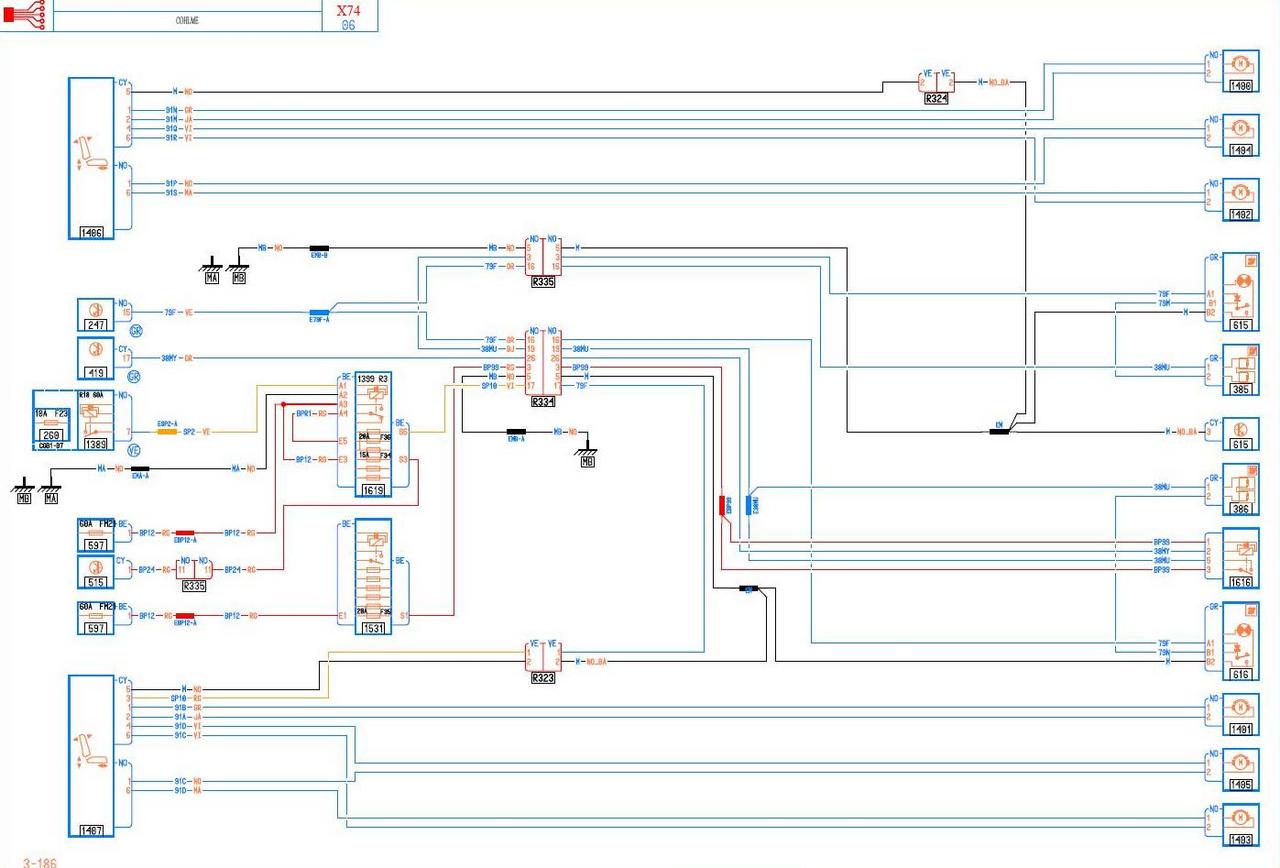
Task: Select the BPR1-RG wire label
Action: (313, 413)
